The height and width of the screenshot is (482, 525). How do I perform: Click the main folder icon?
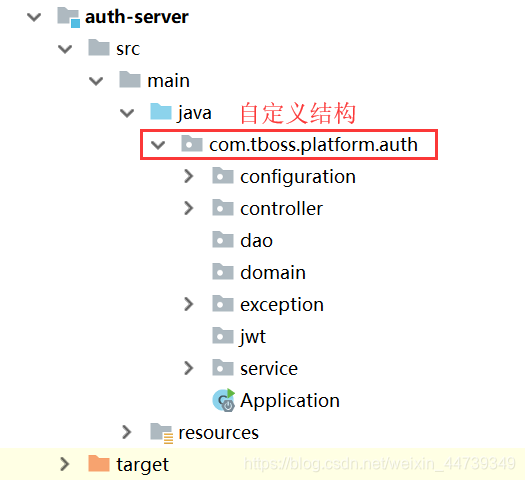tap(130, 80)
